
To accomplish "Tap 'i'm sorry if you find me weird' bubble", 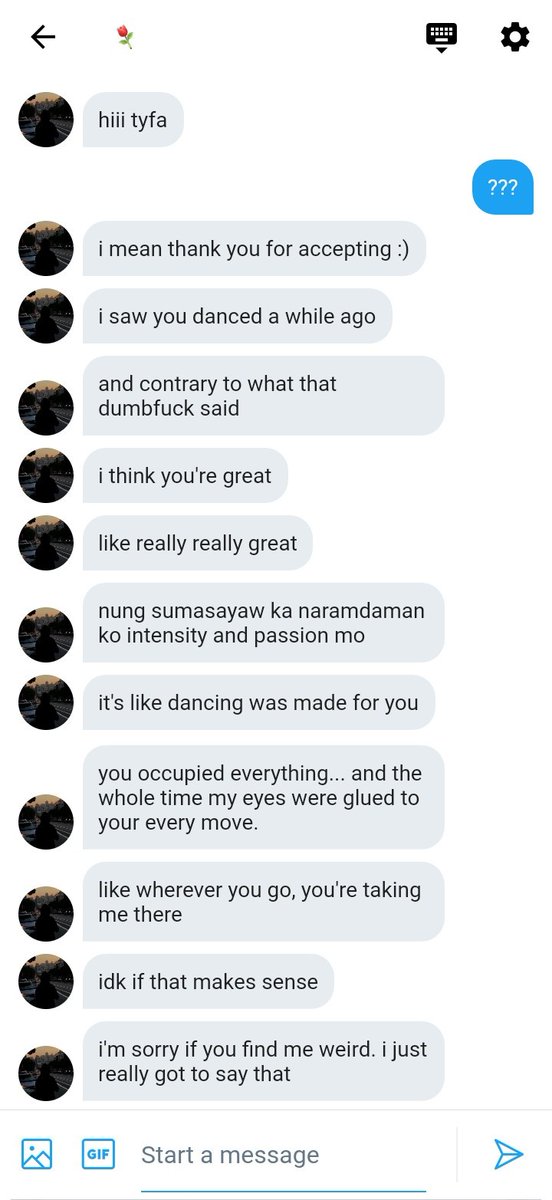I will [263, 1061].
